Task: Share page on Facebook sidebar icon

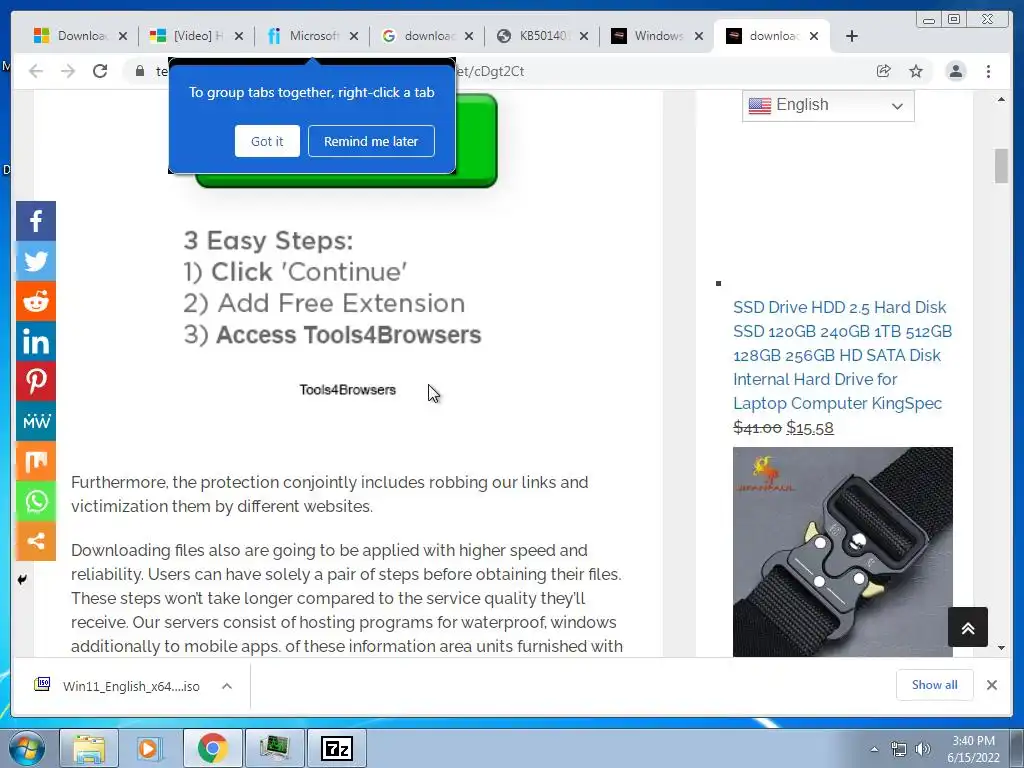Action: (x=36, y=221)
